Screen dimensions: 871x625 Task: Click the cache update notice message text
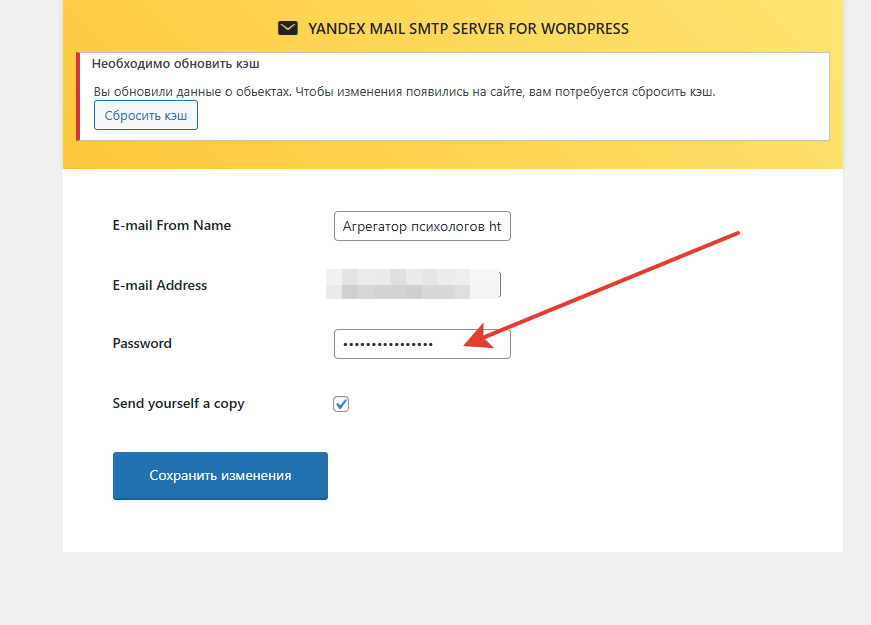click(x=405, y=91)
